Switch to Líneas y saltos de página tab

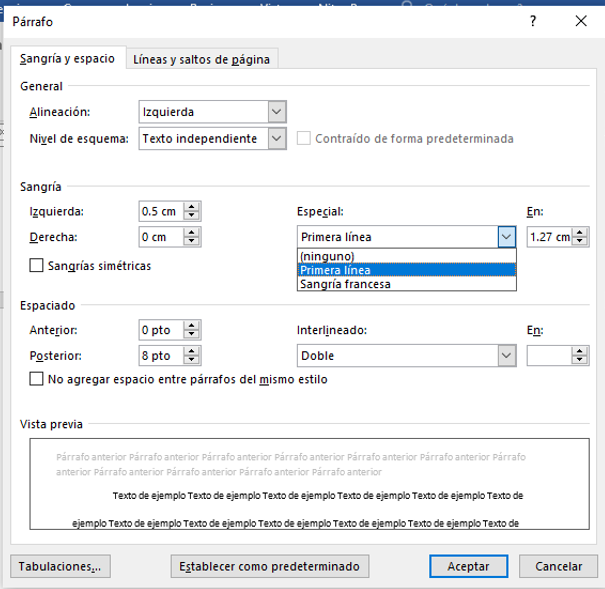pos(202,59)
